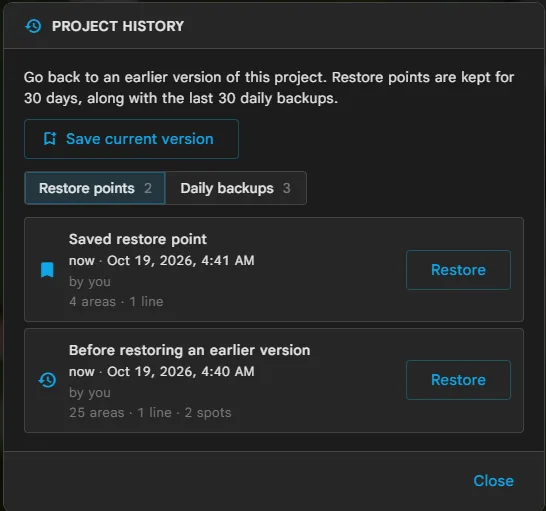The height and width of the screenshot is (511, 546).
Task: Click the Project History clock icon in header
Action: 33,26
